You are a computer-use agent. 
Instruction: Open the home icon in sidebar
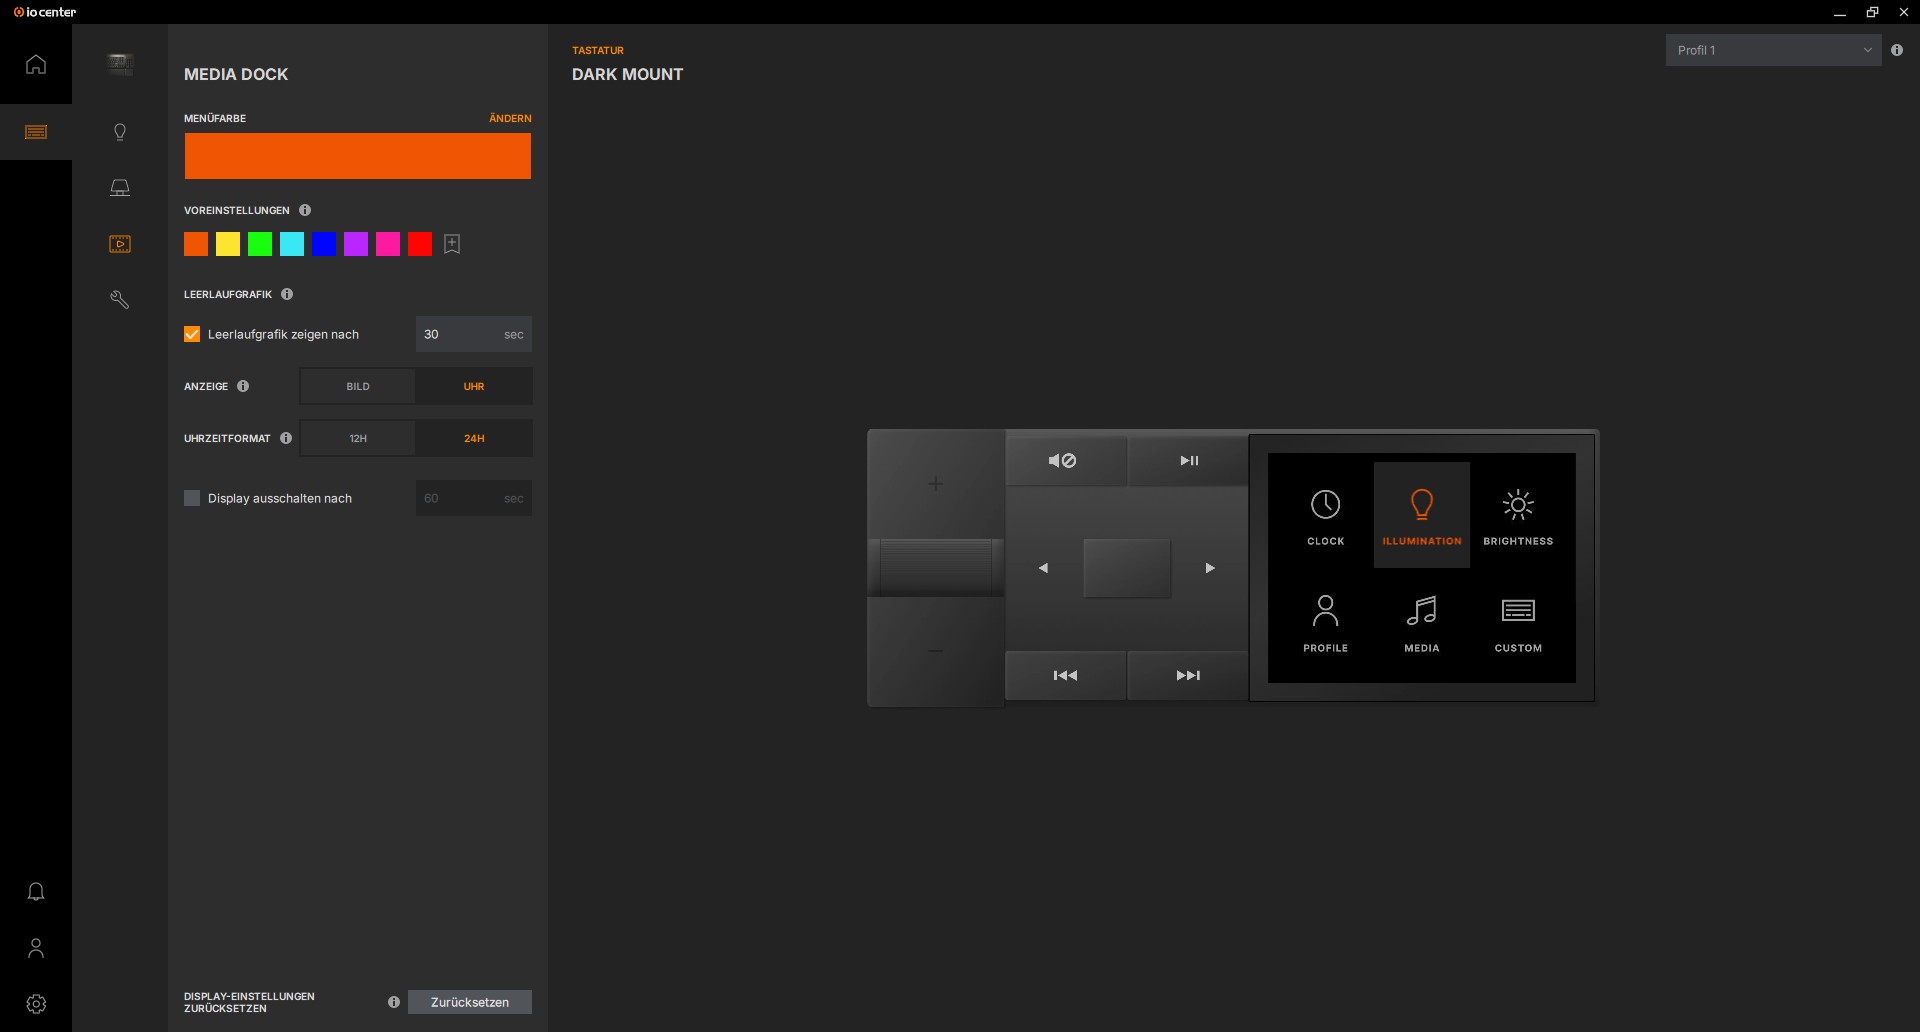click(x=36, y=65)
